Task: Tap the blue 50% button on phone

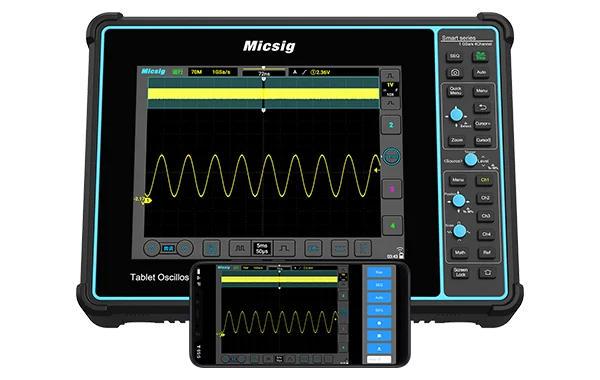Action: click(x=379, y=310)
